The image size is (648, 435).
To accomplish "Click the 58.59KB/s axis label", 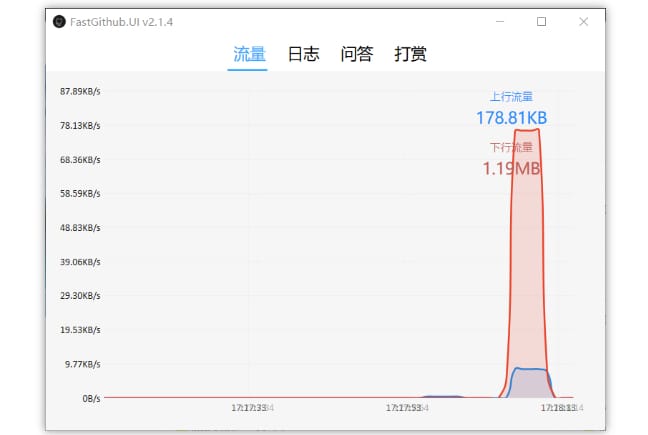I will click(x=80, y=194).
